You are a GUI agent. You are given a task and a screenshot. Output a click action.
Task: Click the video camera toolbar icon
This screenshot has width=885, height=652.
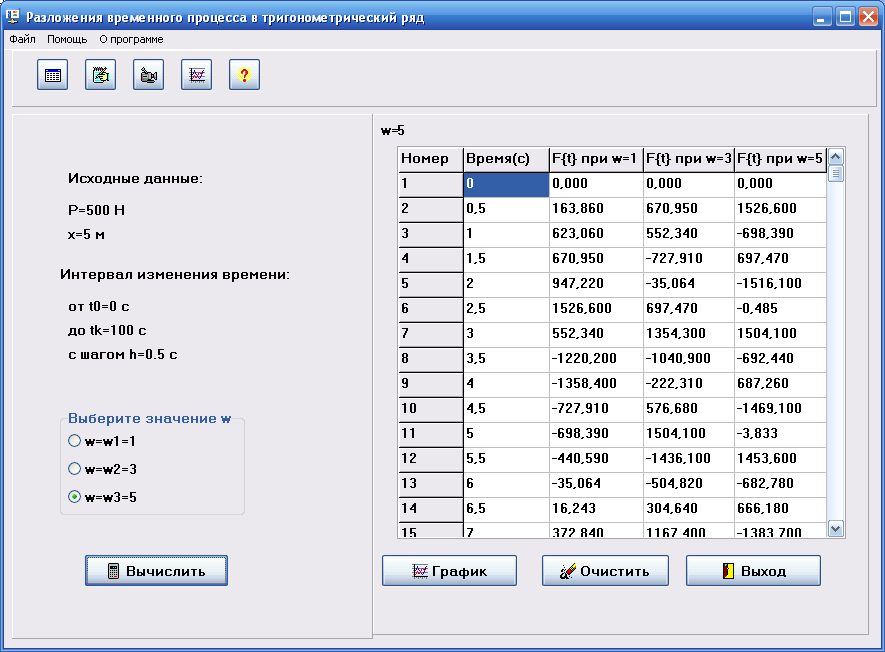(x=149, y=75)
